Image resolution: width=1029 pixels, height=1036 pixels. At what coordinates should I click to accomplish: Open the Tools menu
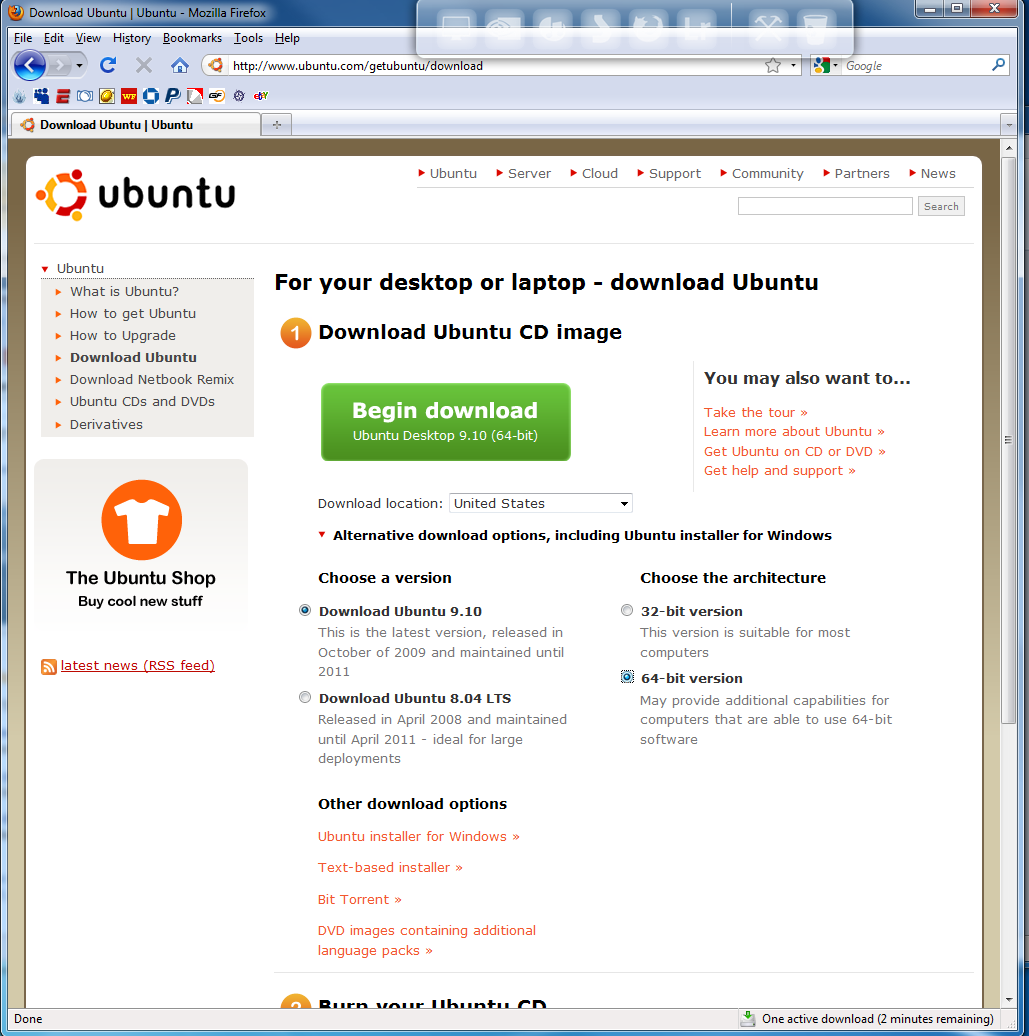(x=248, y=38)
